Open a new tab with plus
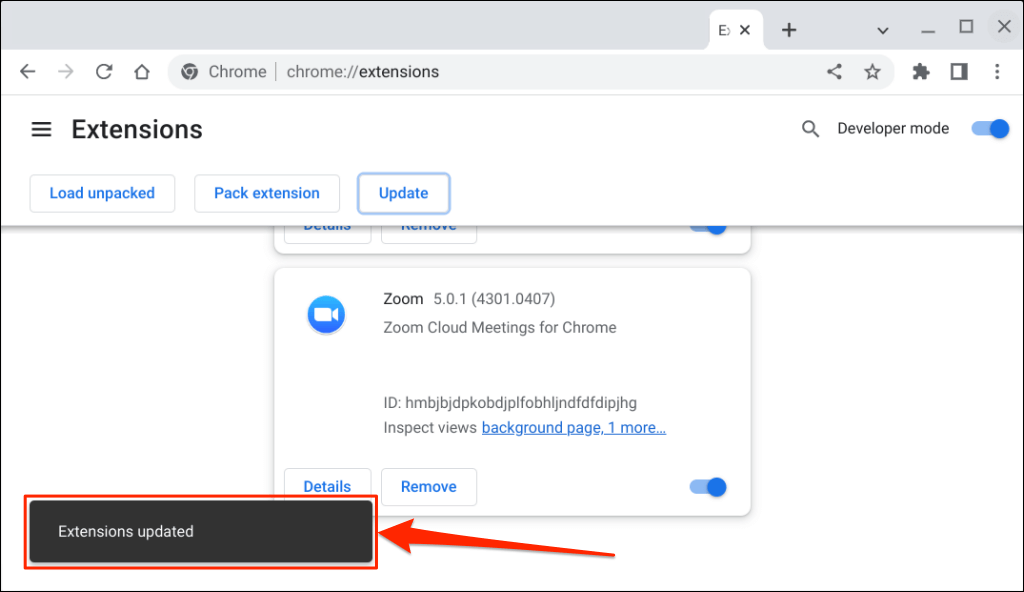Viewport: 1024px width, 592px height. coord(789,29)
